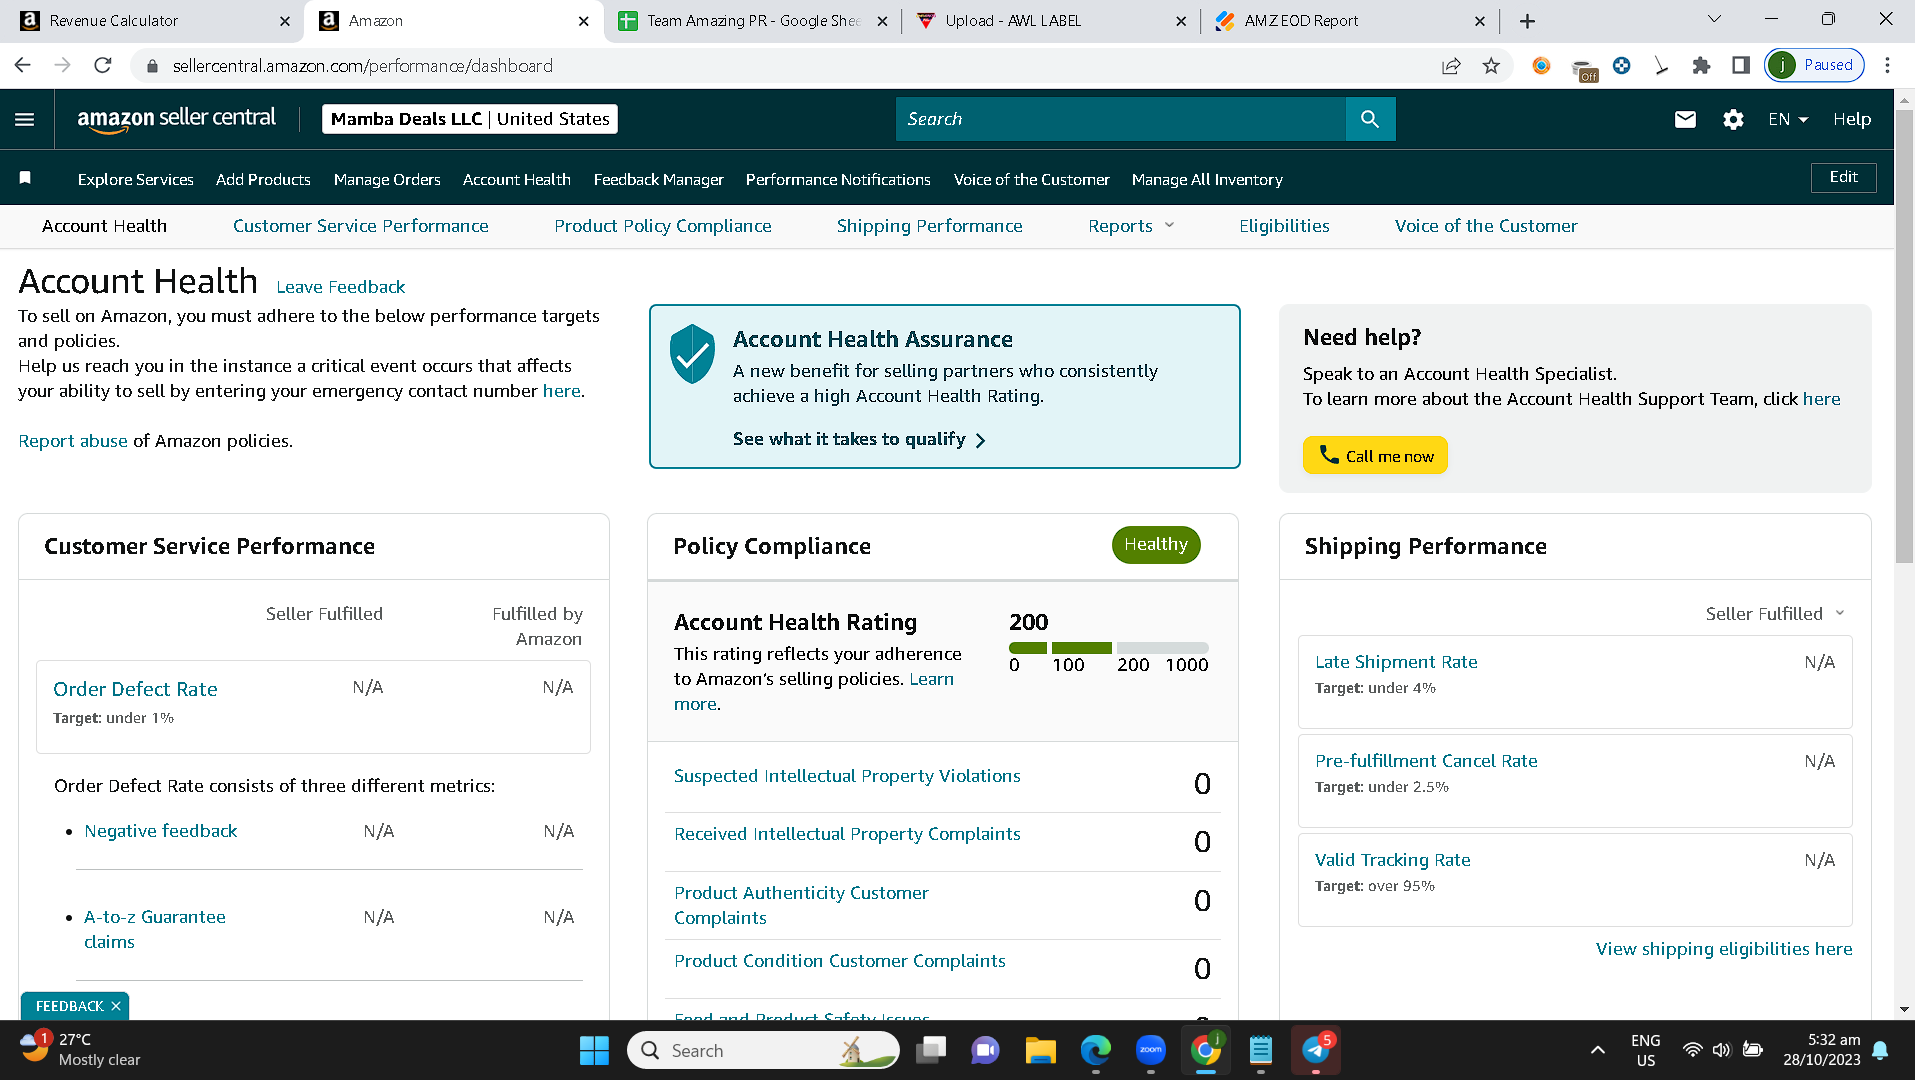Viewport: 1915px width, 1080px height.
Task: Open Manage All Inventory menu item
Action: [x=1207, y=179]
